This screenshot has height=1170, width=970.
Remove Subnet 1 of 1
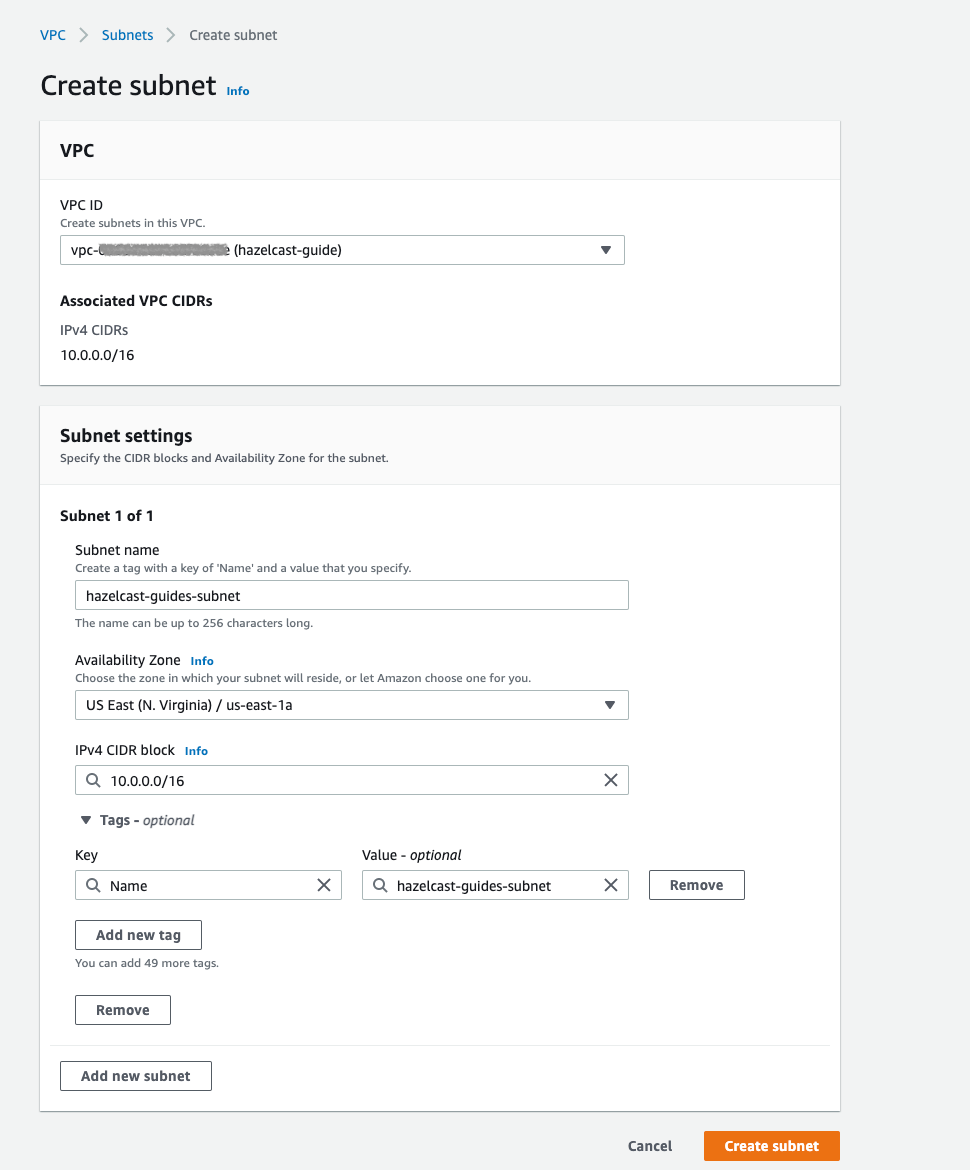pyautogui.click(x=123, y=1010)
